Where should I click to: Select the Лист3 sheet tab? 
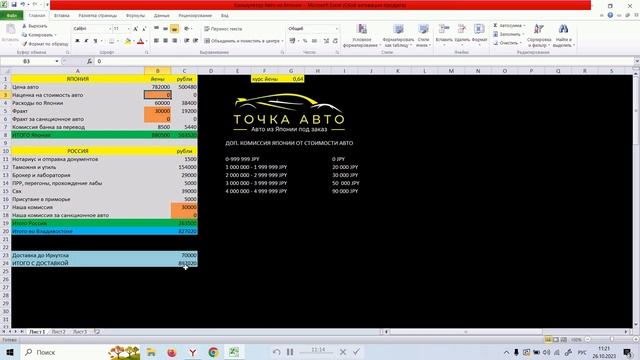pyautogui.click(x=80, y=332)
